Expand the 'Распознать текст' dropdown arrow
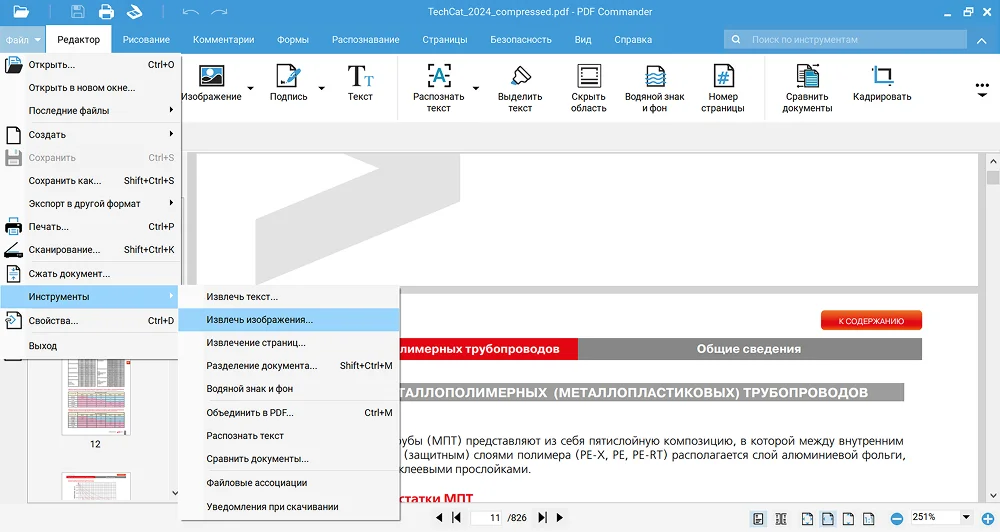 [x=476, y=88]
